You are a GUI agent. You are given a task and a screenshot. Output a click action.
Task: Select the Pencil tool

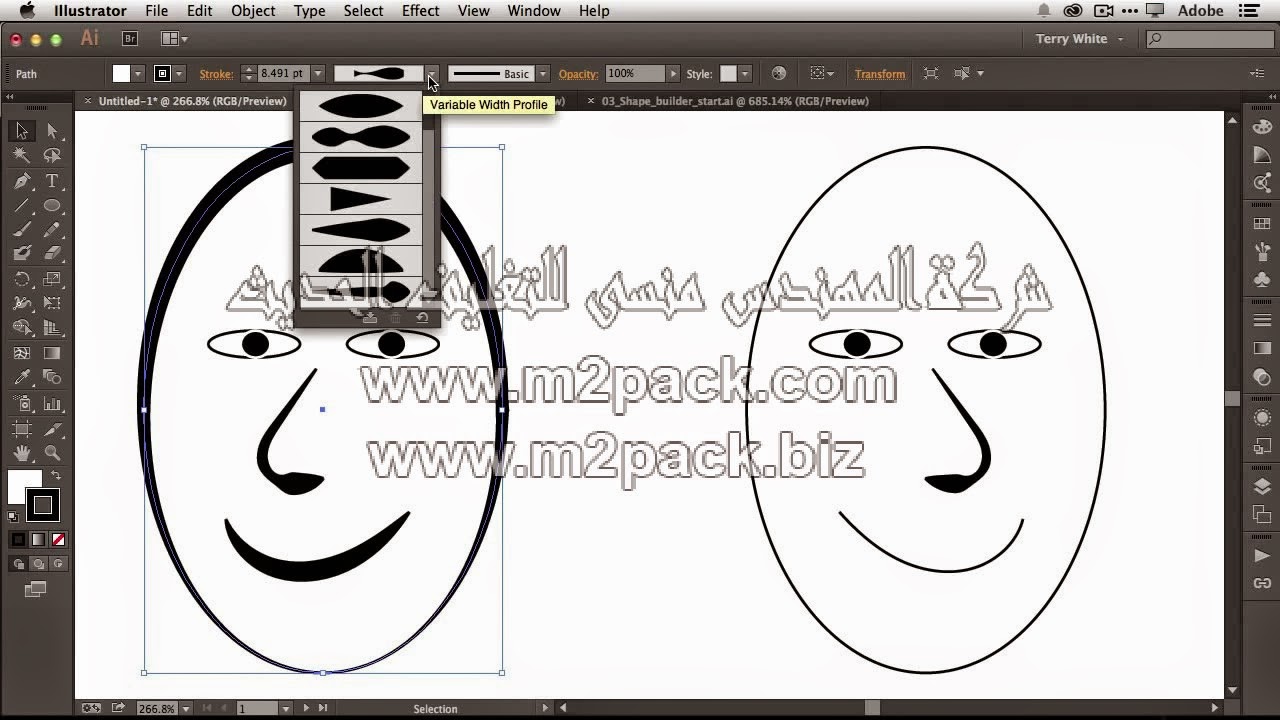pyautogui.click(x=52, y=230)
